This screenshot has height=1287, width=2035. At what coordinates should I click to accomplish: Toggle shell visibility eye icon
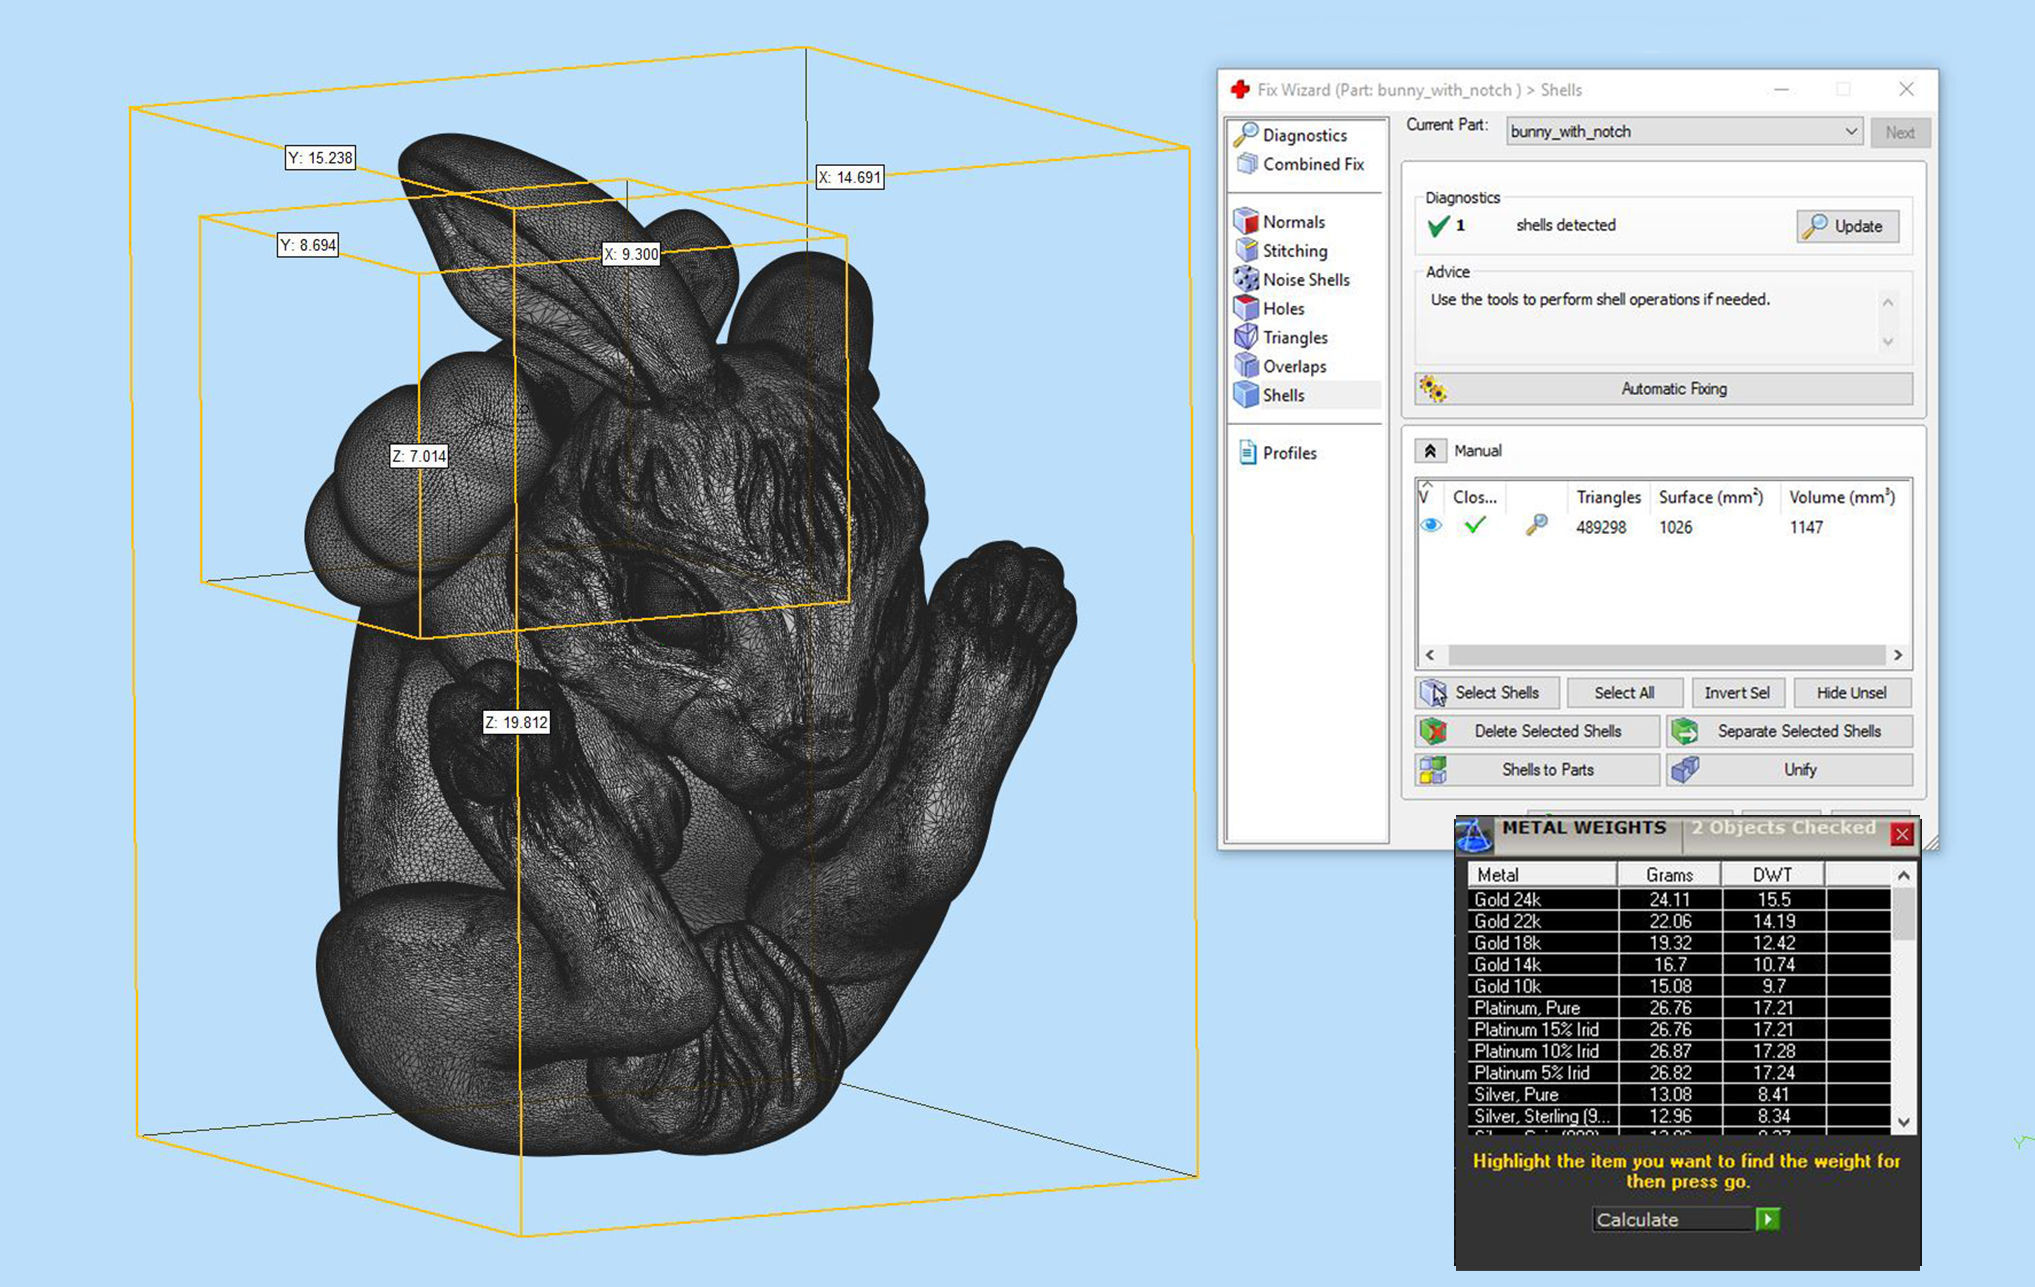(x=1431, y=526)
